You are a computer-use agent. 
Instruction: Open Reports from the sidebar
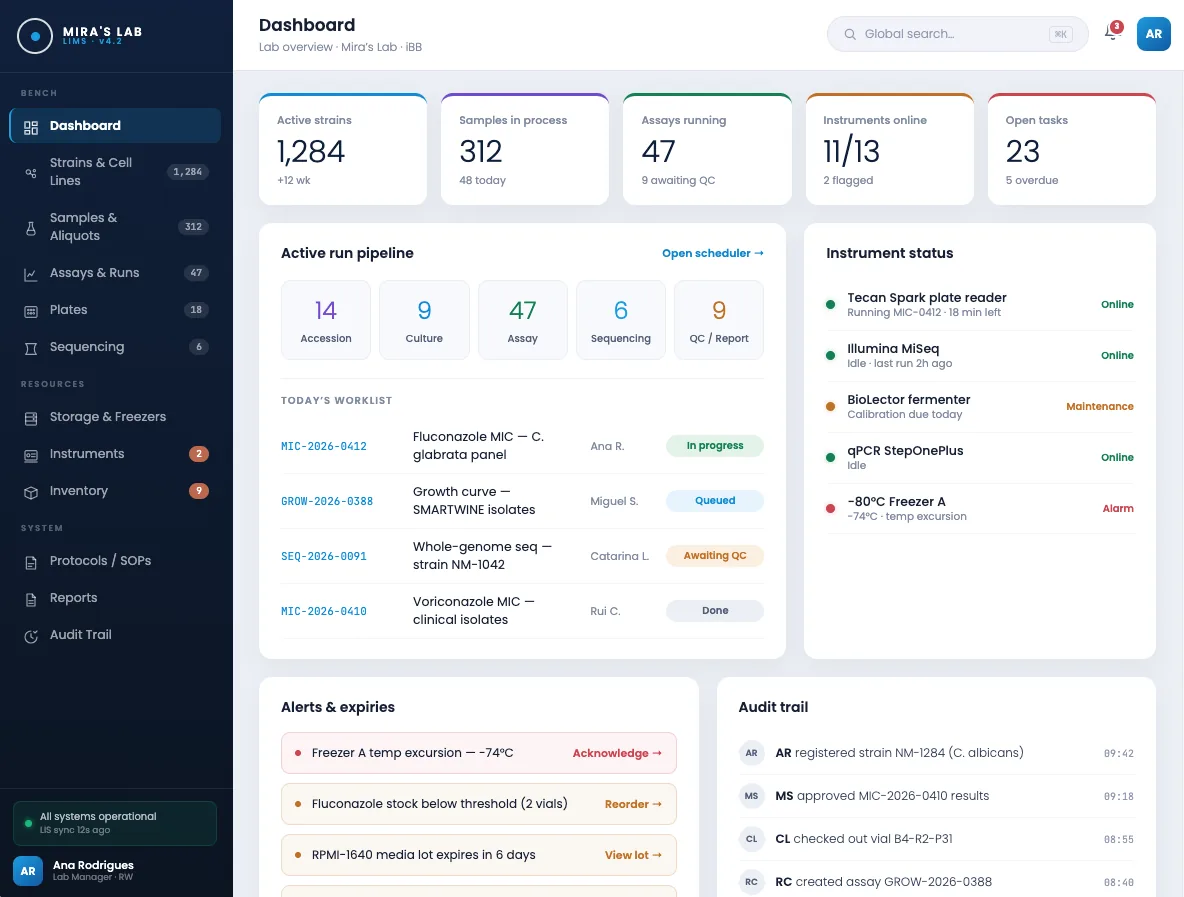tap(115, 598)
